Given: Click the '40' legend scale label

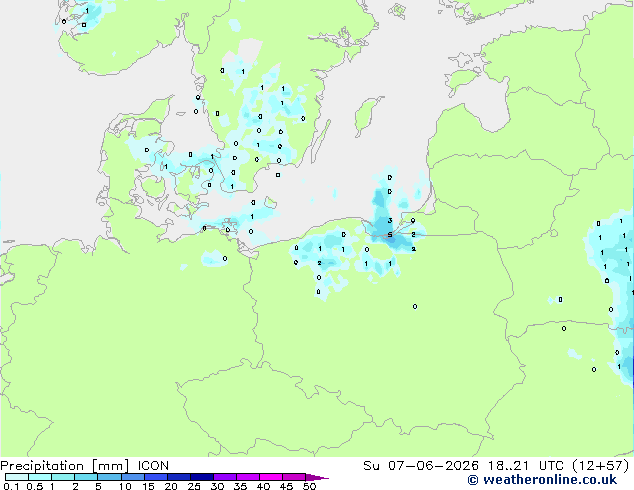Looking at the screenshot, I should (x=263, y=486).
